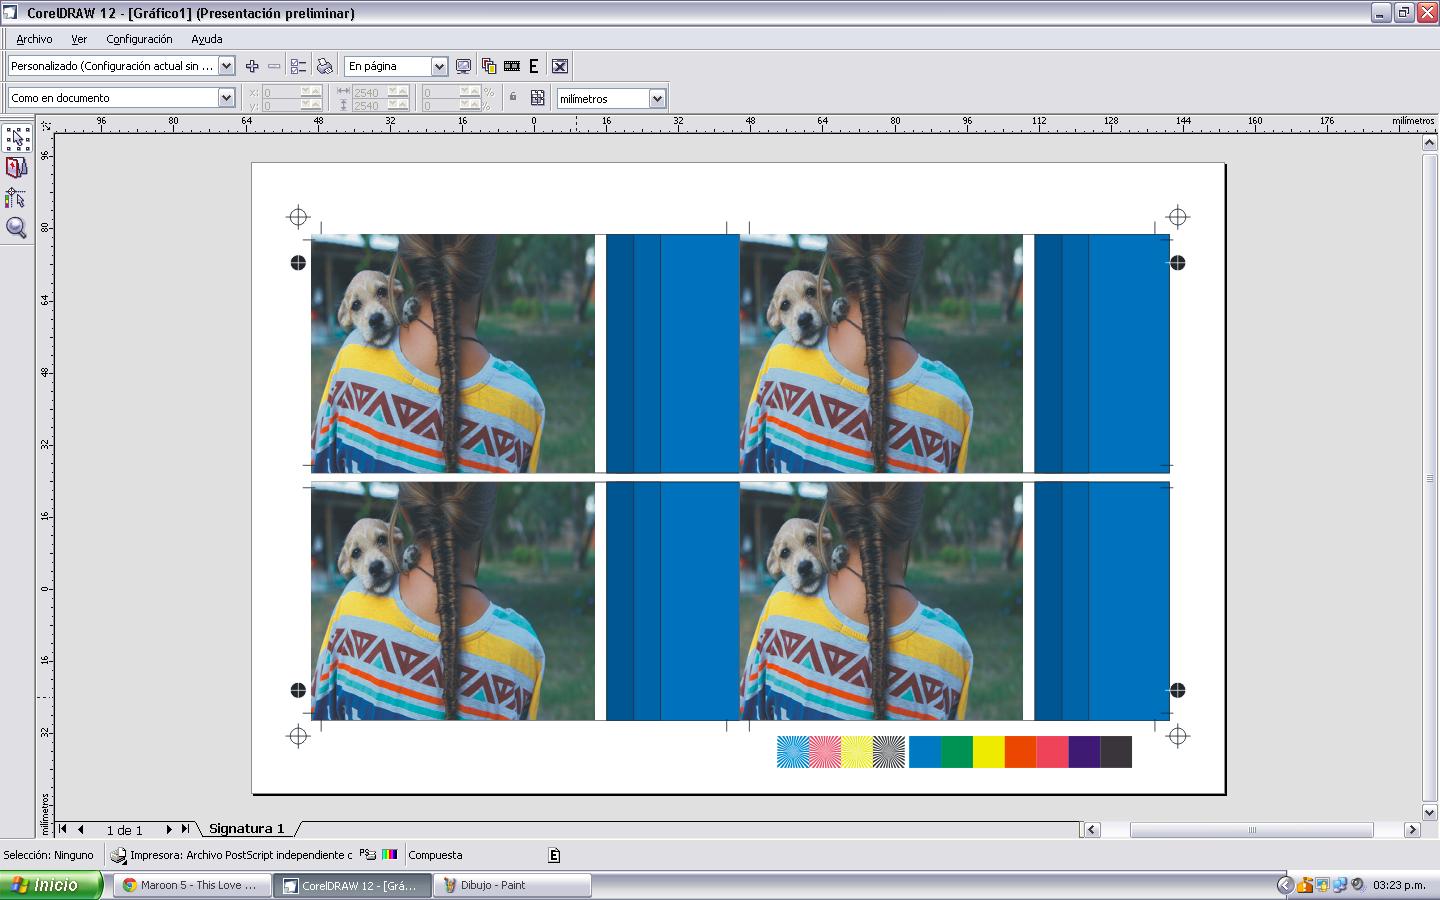Click the system tray clock 03:23 p.m.
Viewport: 1440px width, 900px height.
pyautogui.click(x=1399, y=885)
